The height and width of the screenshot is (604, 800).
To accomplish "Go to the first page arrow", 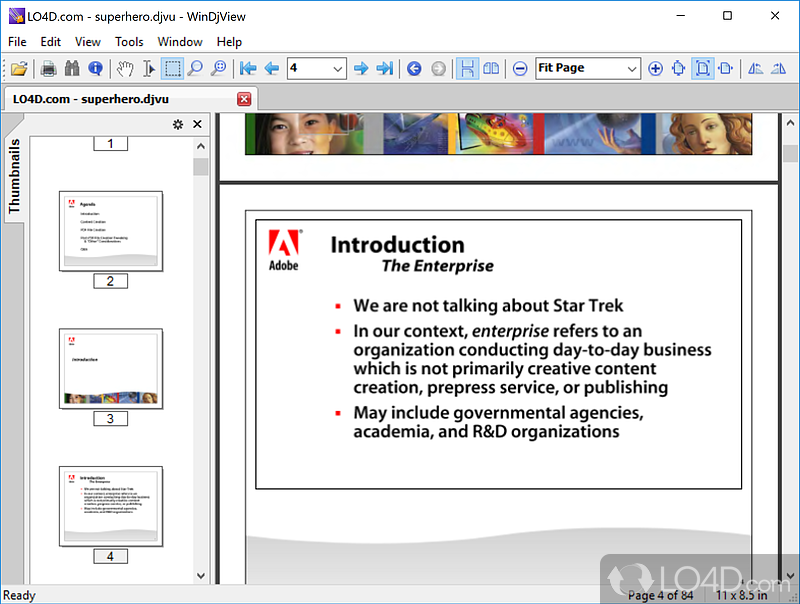I will (x=248, y=68).
